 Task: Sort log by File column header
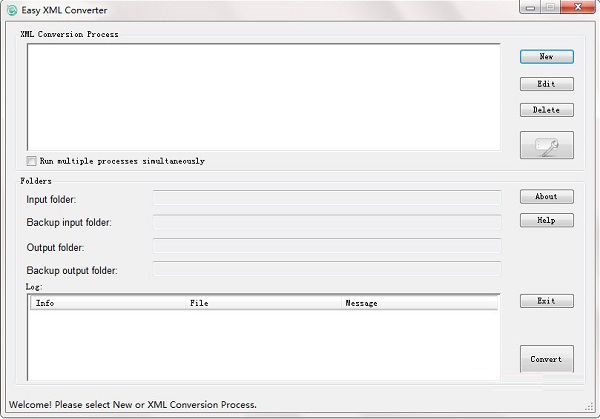[264, 303]
